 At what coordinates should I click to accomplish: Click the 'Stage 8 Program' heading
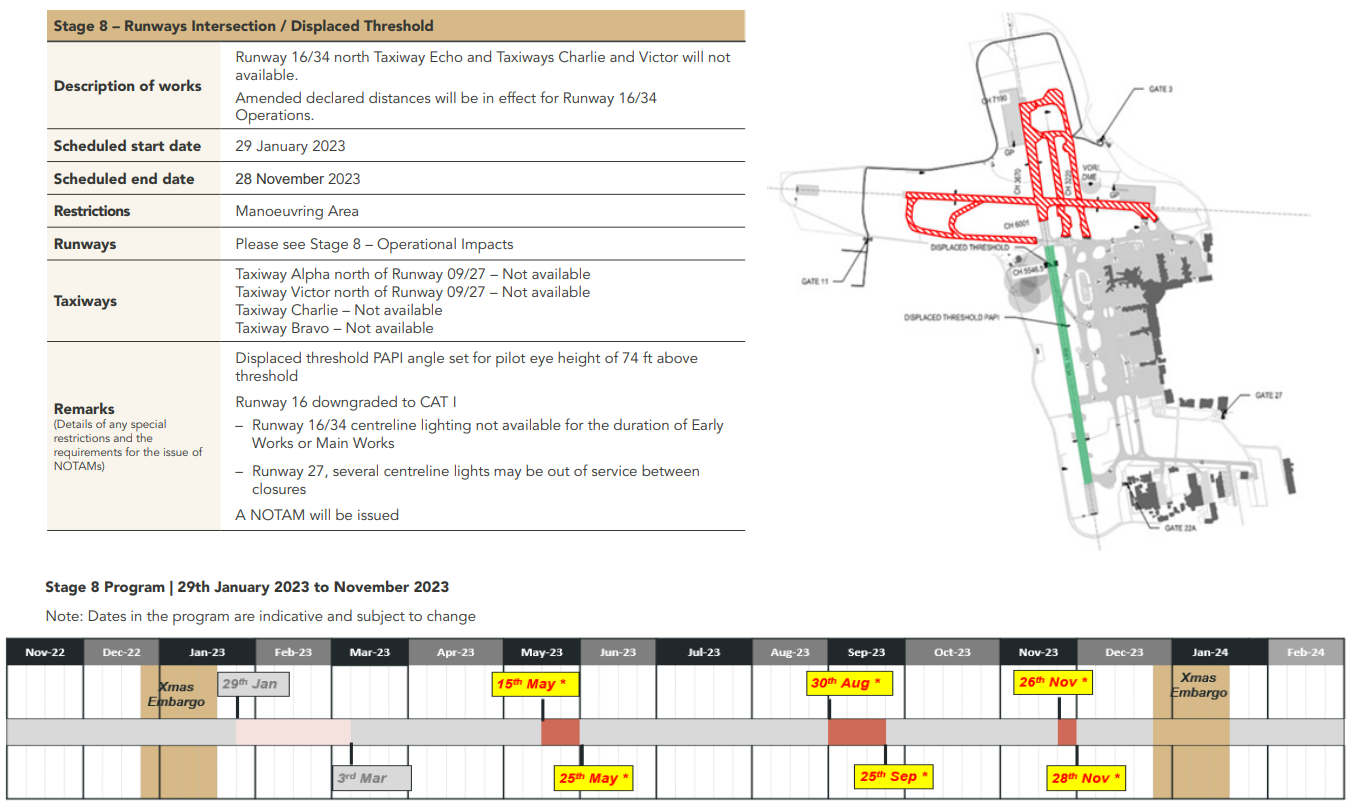(x=247, y=587)
